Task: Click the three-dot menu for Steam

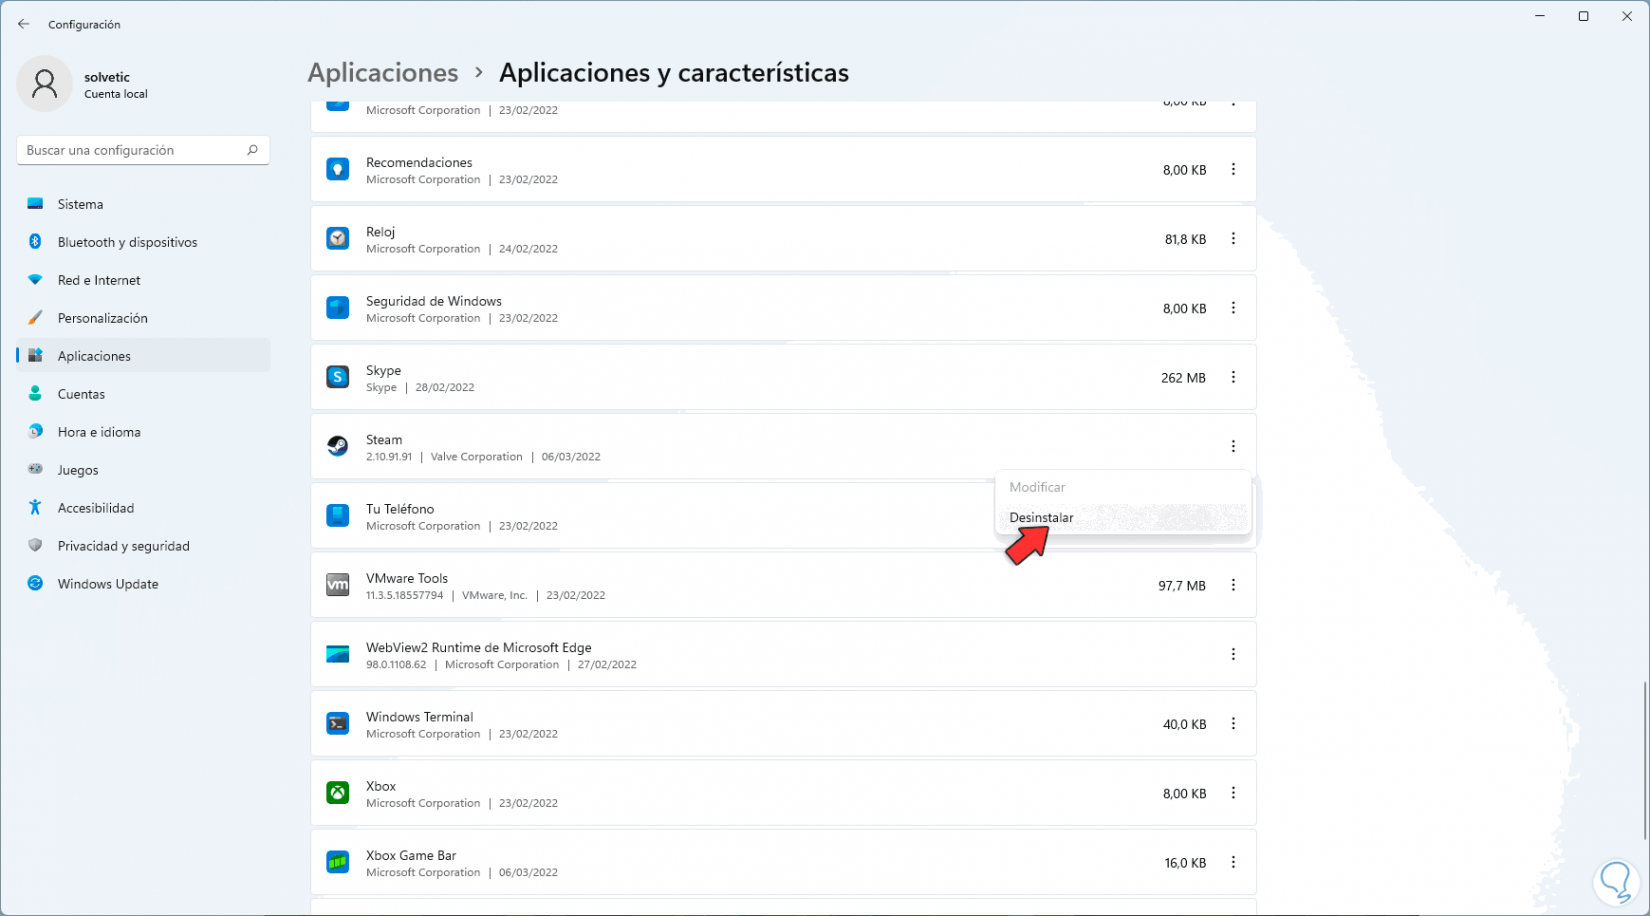Action: pyautogui.click(x=1233, y=447)
